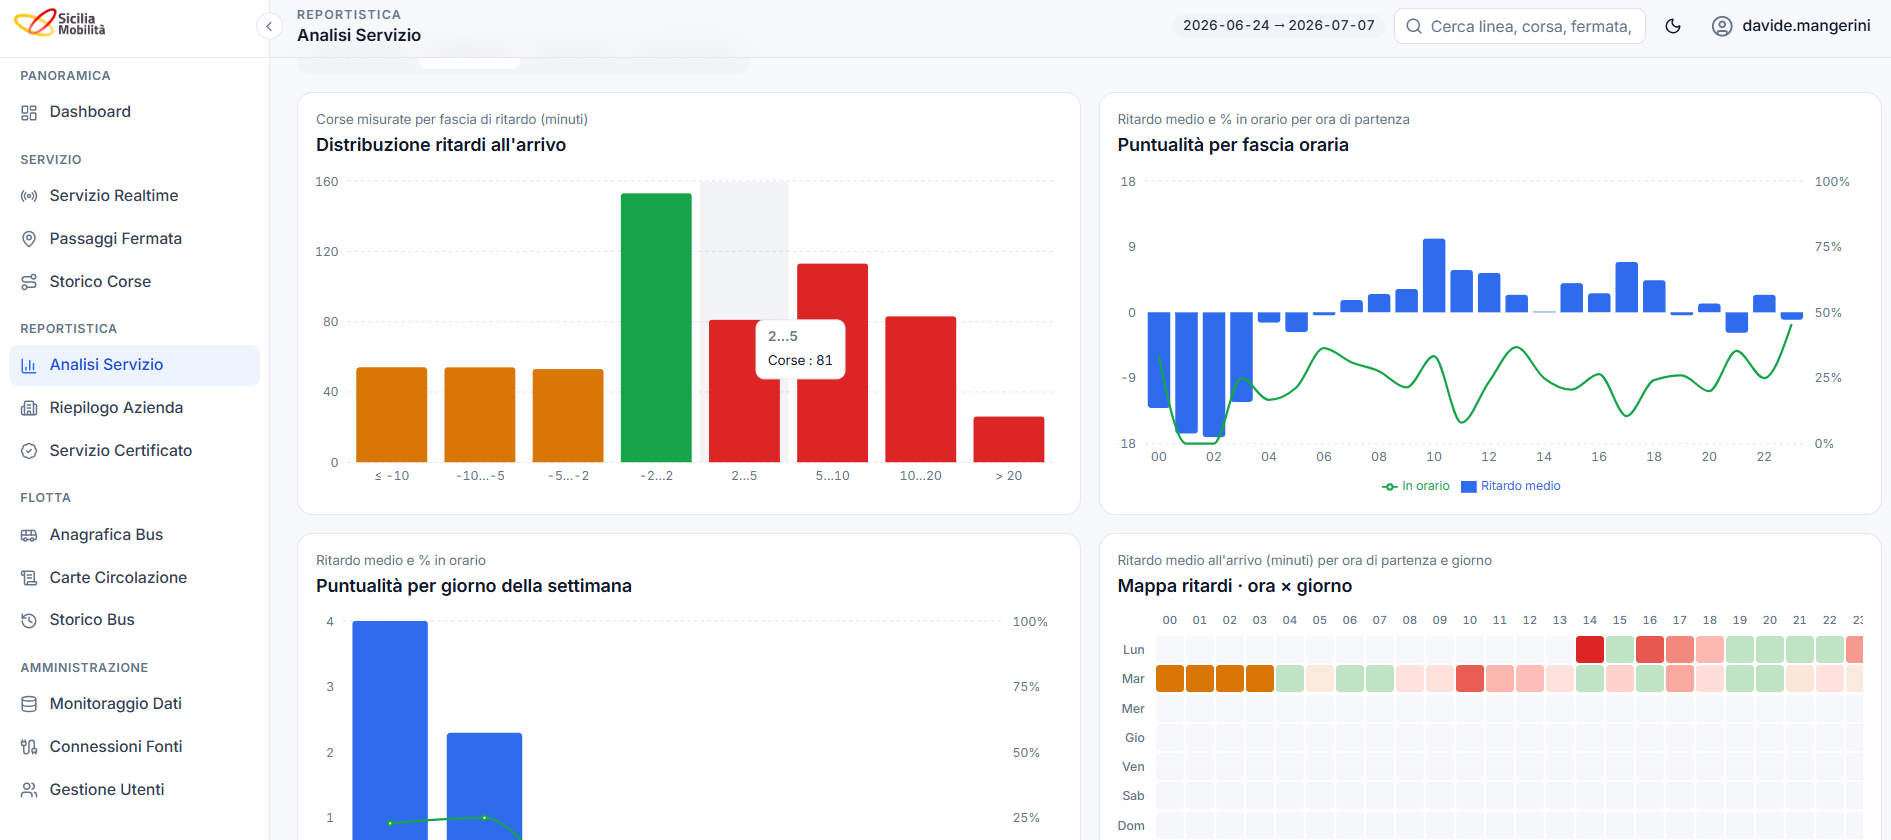Screen dimensions: 1891x840
Task: Click the Analisi Servizio page heading
Action: [359, 35]
